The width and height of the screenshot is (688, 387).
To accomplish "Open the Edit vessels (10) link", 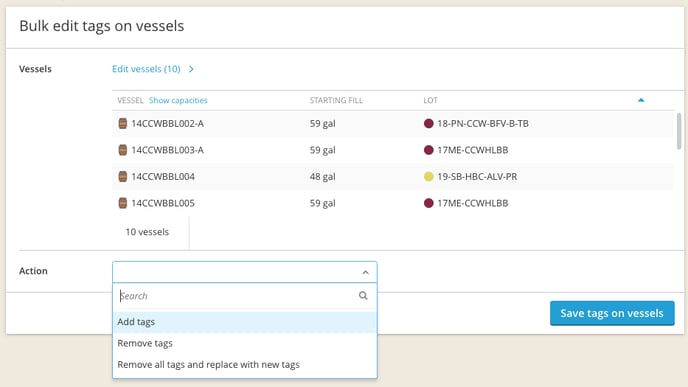I will (x=146, y=69).
